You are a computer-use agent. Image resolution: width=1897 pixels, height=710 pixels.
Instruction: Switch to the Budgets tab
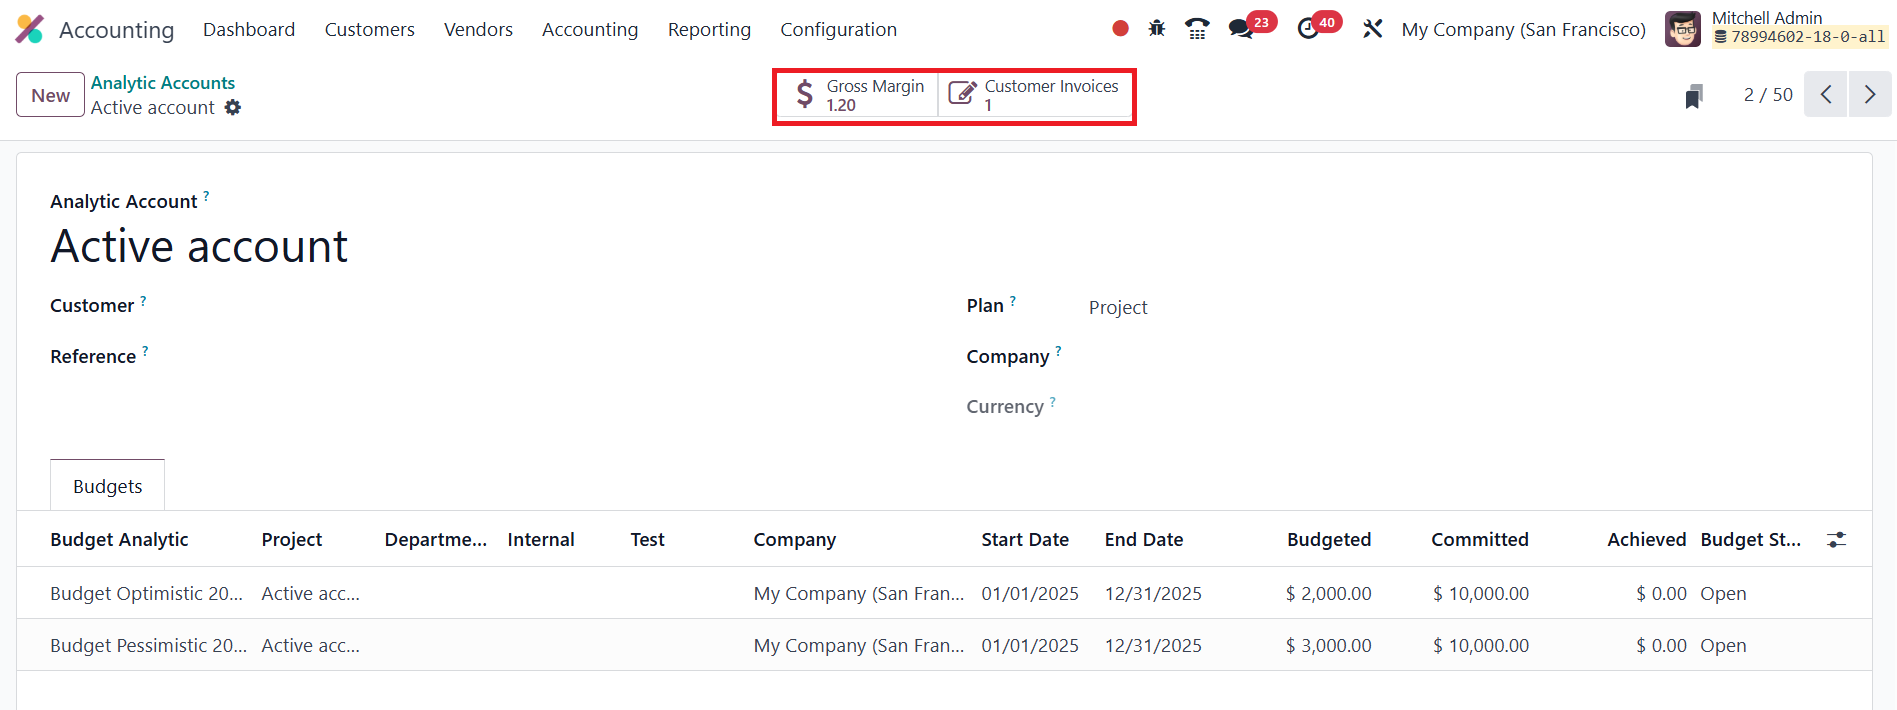click(x=107, y=486)
